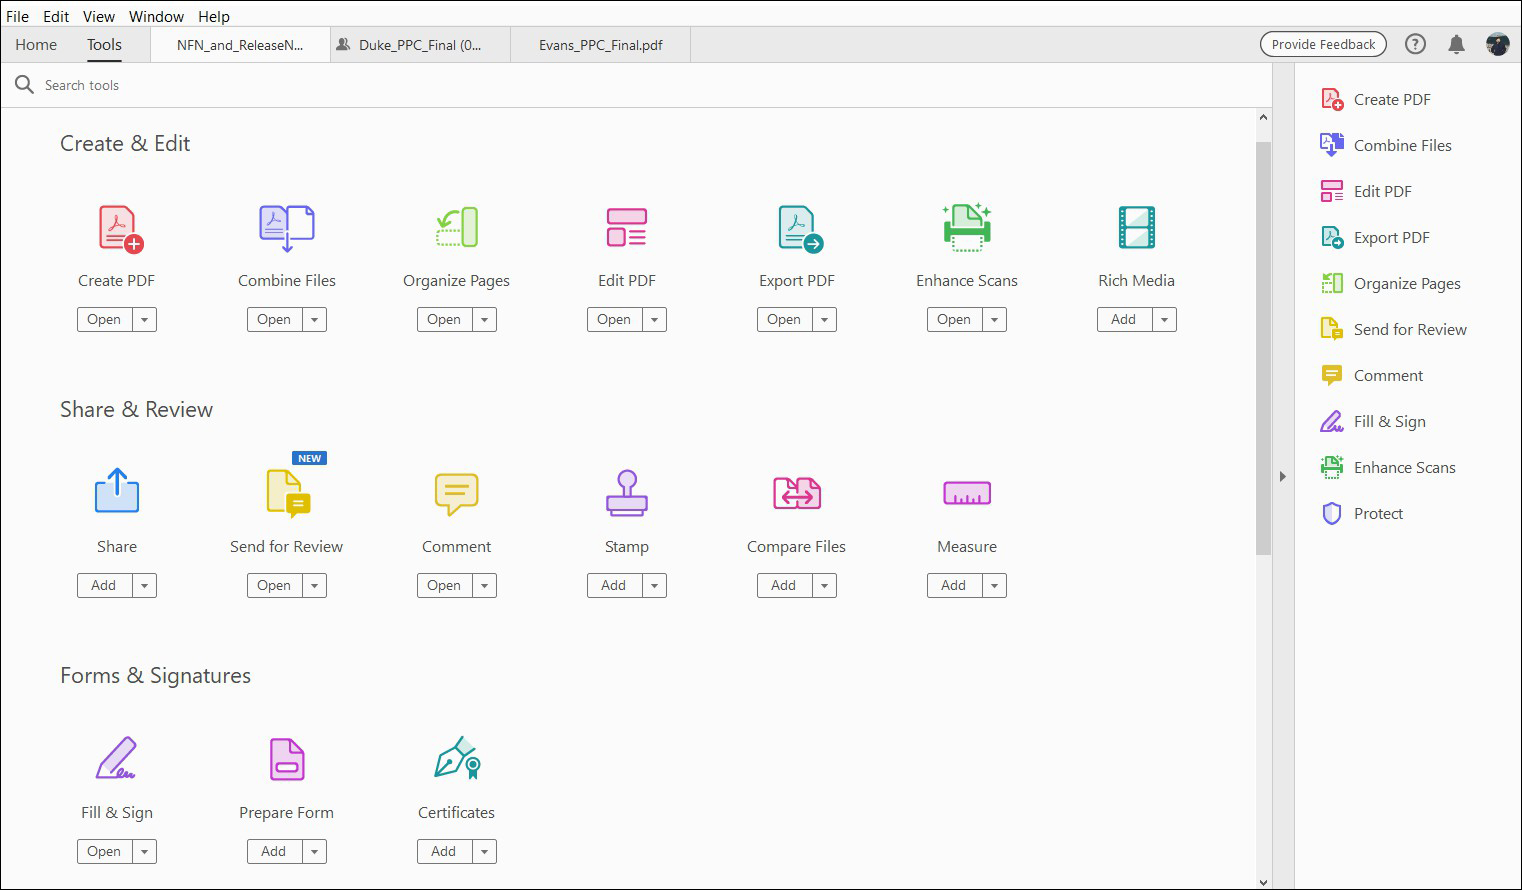The height and width of the screenshot is (890, 1522).
Task: Select the Compare Files tool icon
Action: point(796,493)
